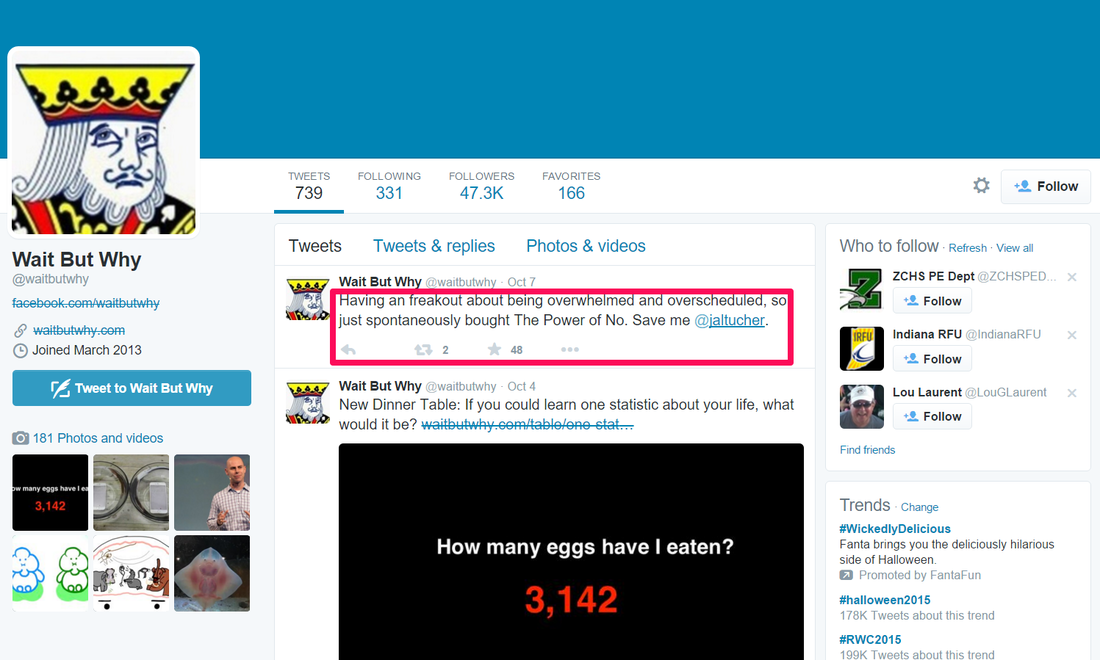Click the @waitbutwhy handle under profile name
The image size is (1100, 660).
51,279
